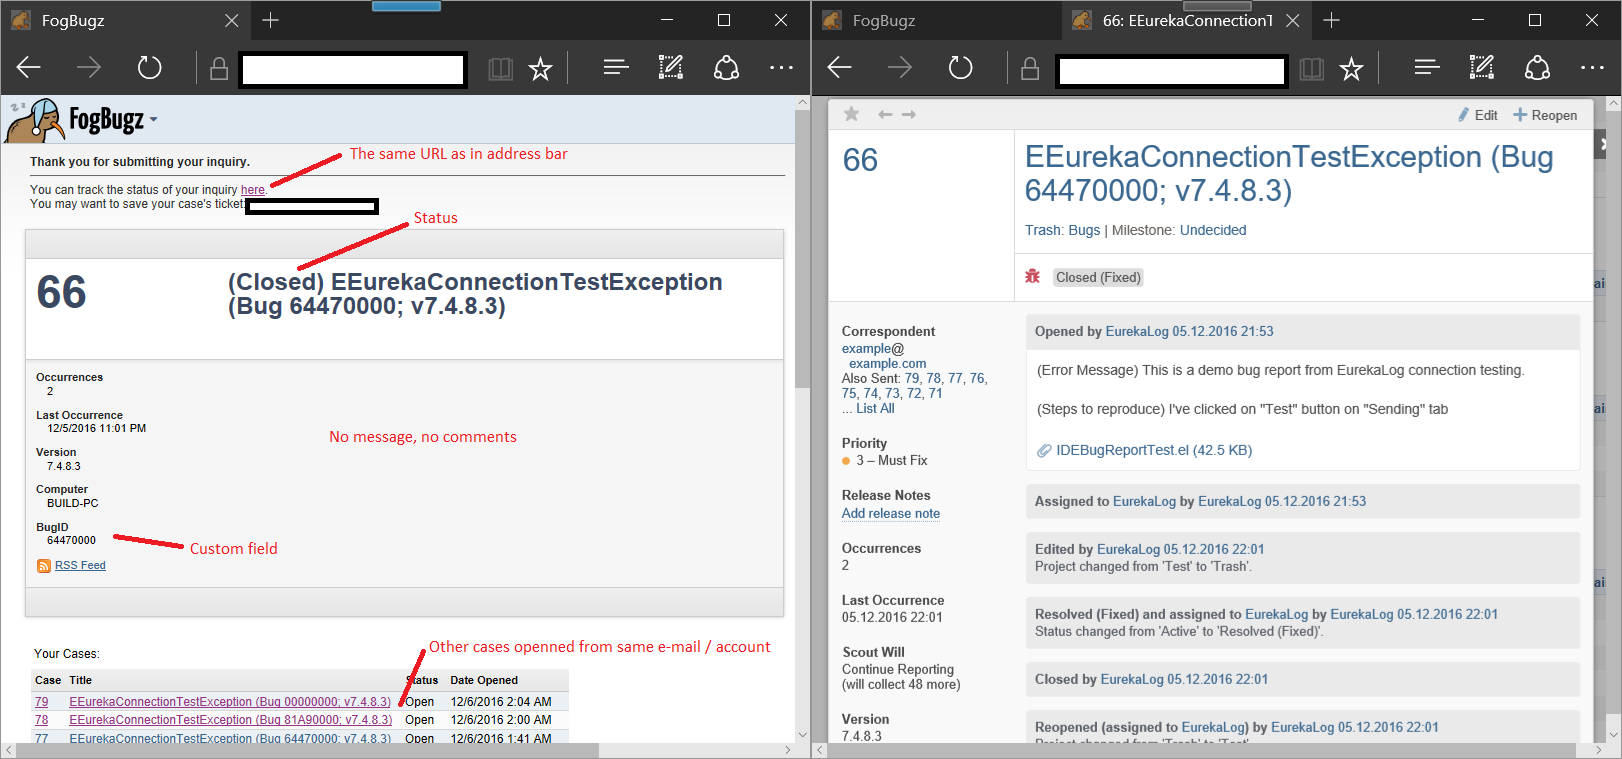This screenshot has width=1622, height=759.
Task: Go to previous case with left arrow
Action: (x=885, y=114)
